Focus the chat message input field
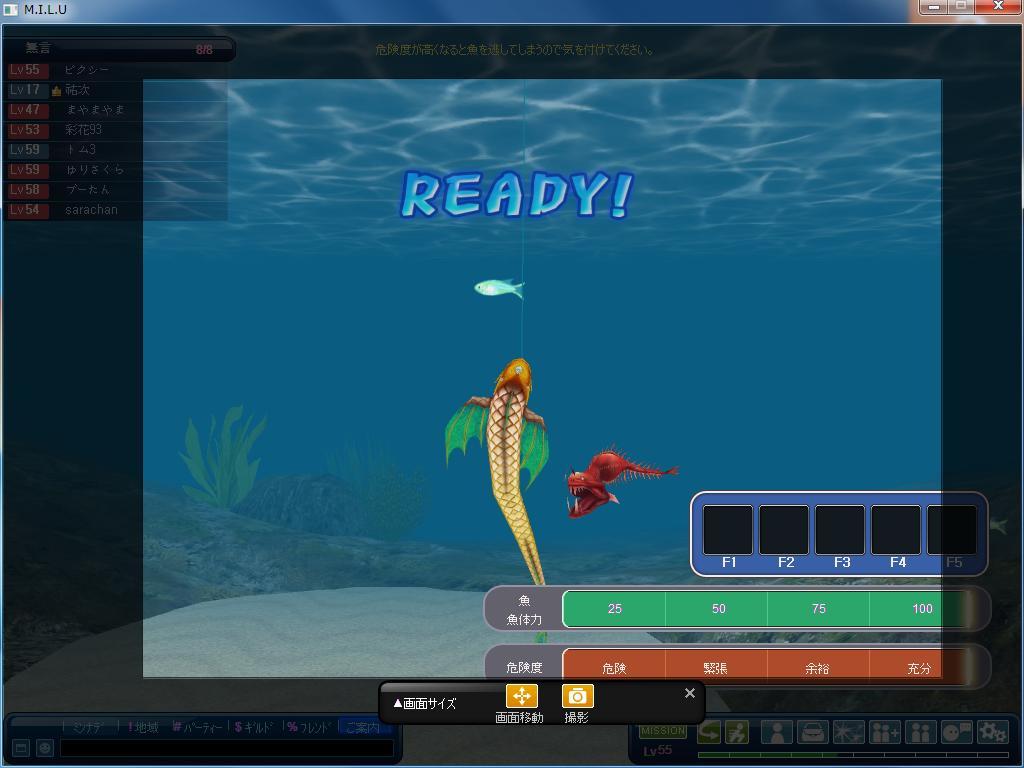The width and height of the screenshot is (1024, 768). [227, 748]
